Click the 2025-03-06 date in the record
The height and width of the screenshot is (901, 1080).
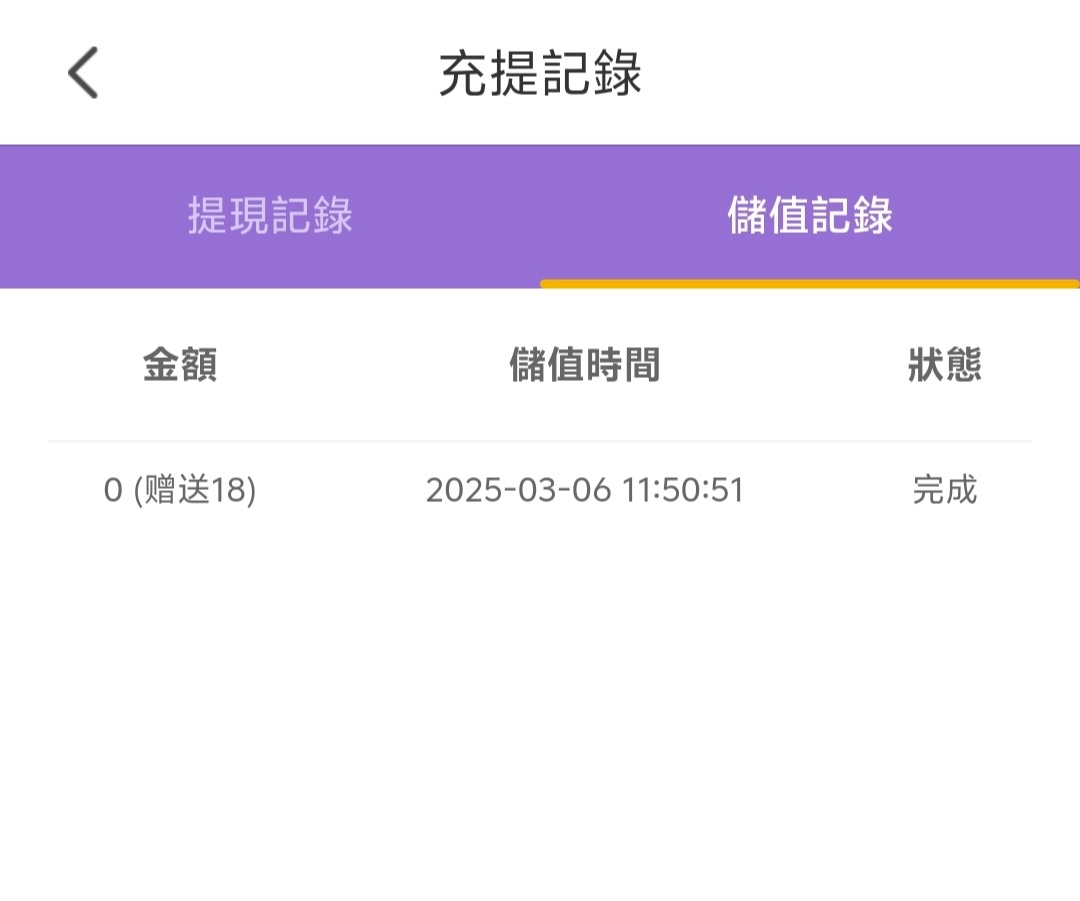[x=518, y=491]
